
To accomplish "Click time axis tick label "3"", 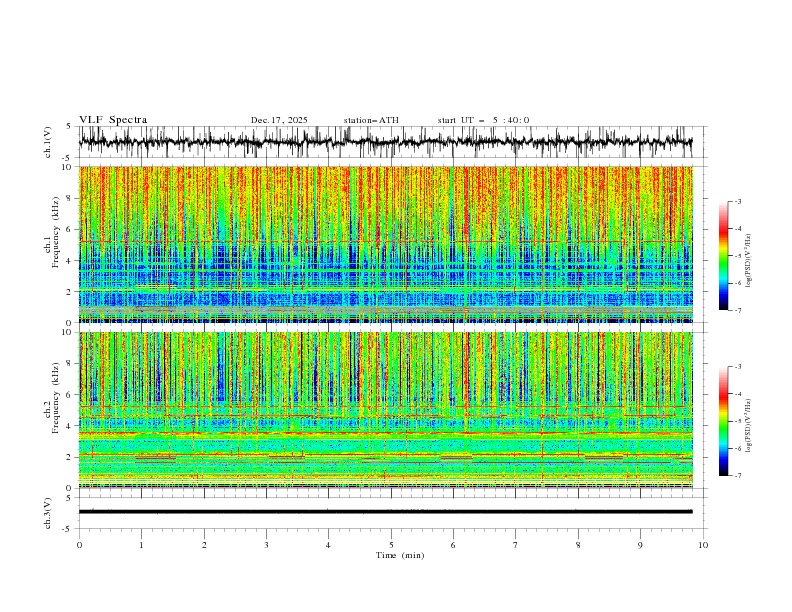I will [x=266, y=545].
